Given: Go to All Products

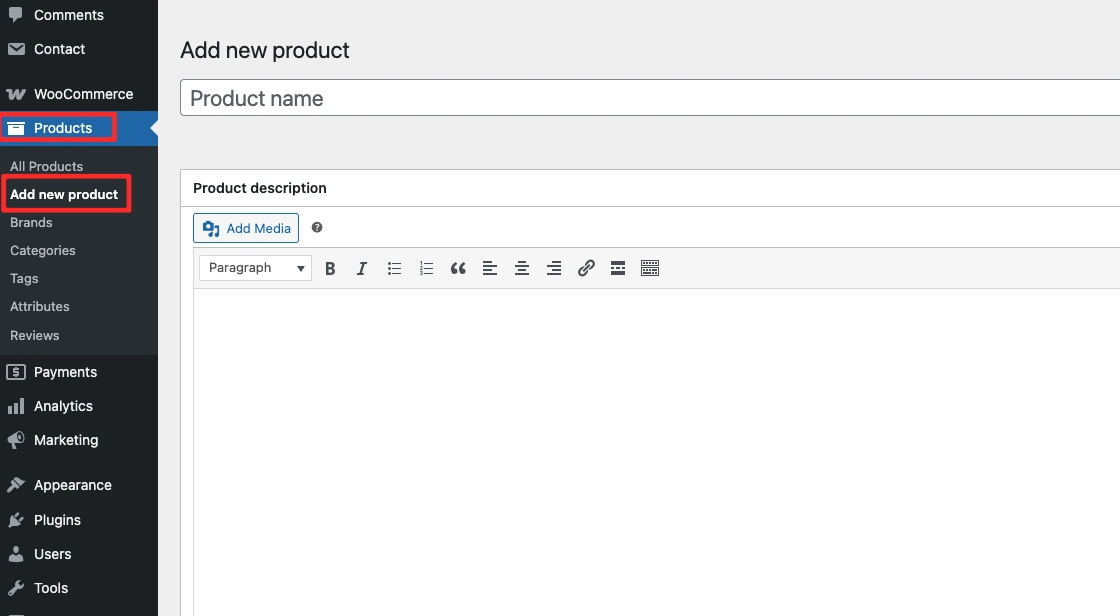Looking at the screenshot, I should (x=46, y=166).
